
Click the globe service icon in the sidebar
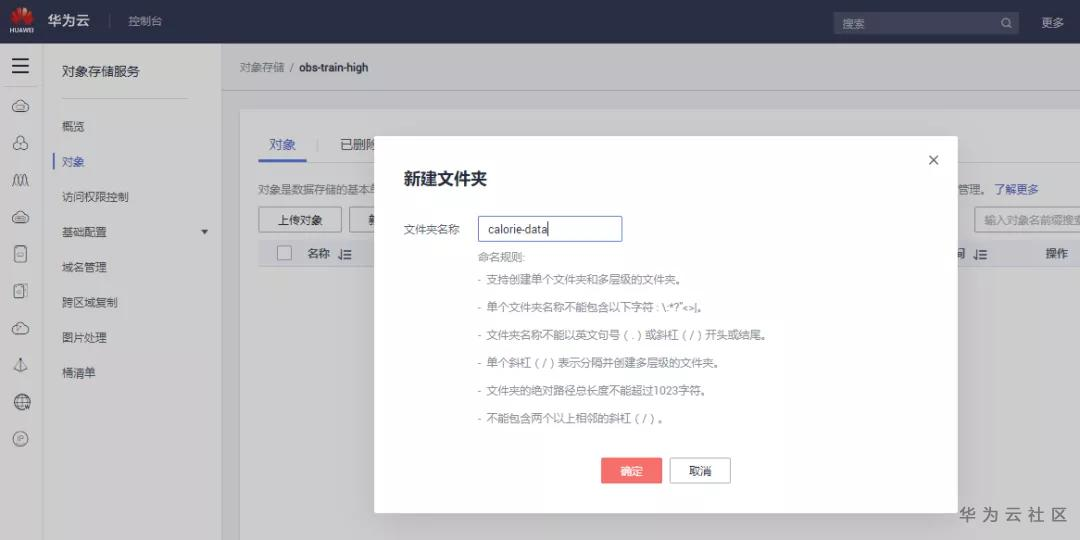tap(21, 402)
